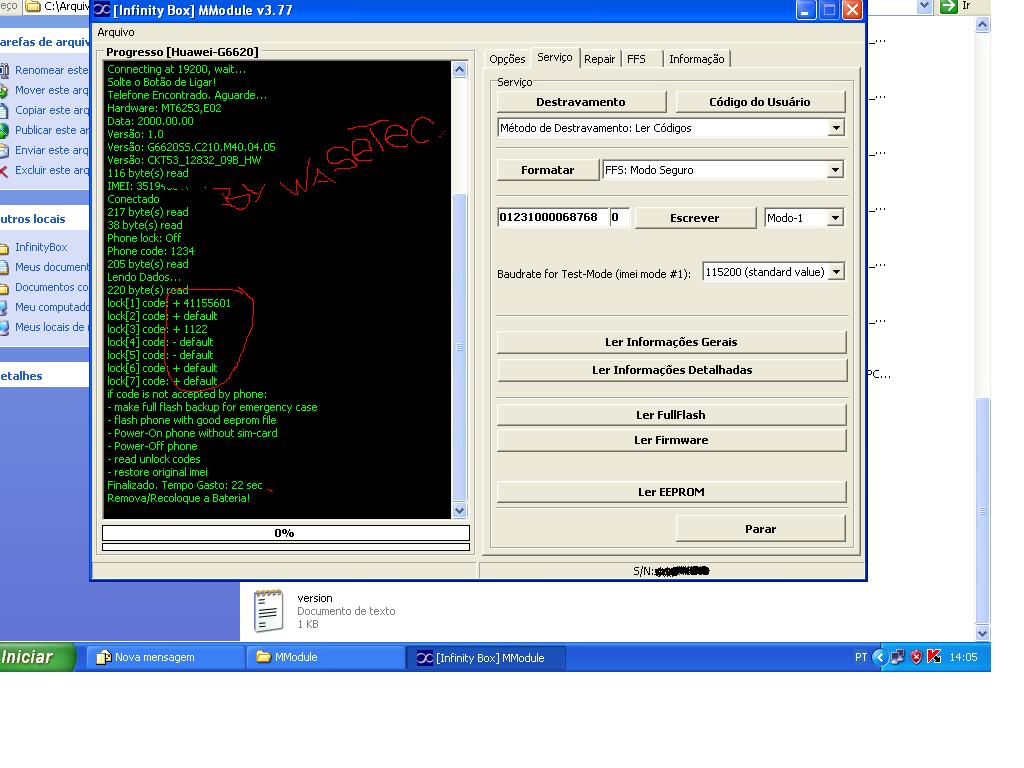Screen dimensions: 1024x768
Task: Open the Método de Destravamento dropdown
Action: click(836, 128)
